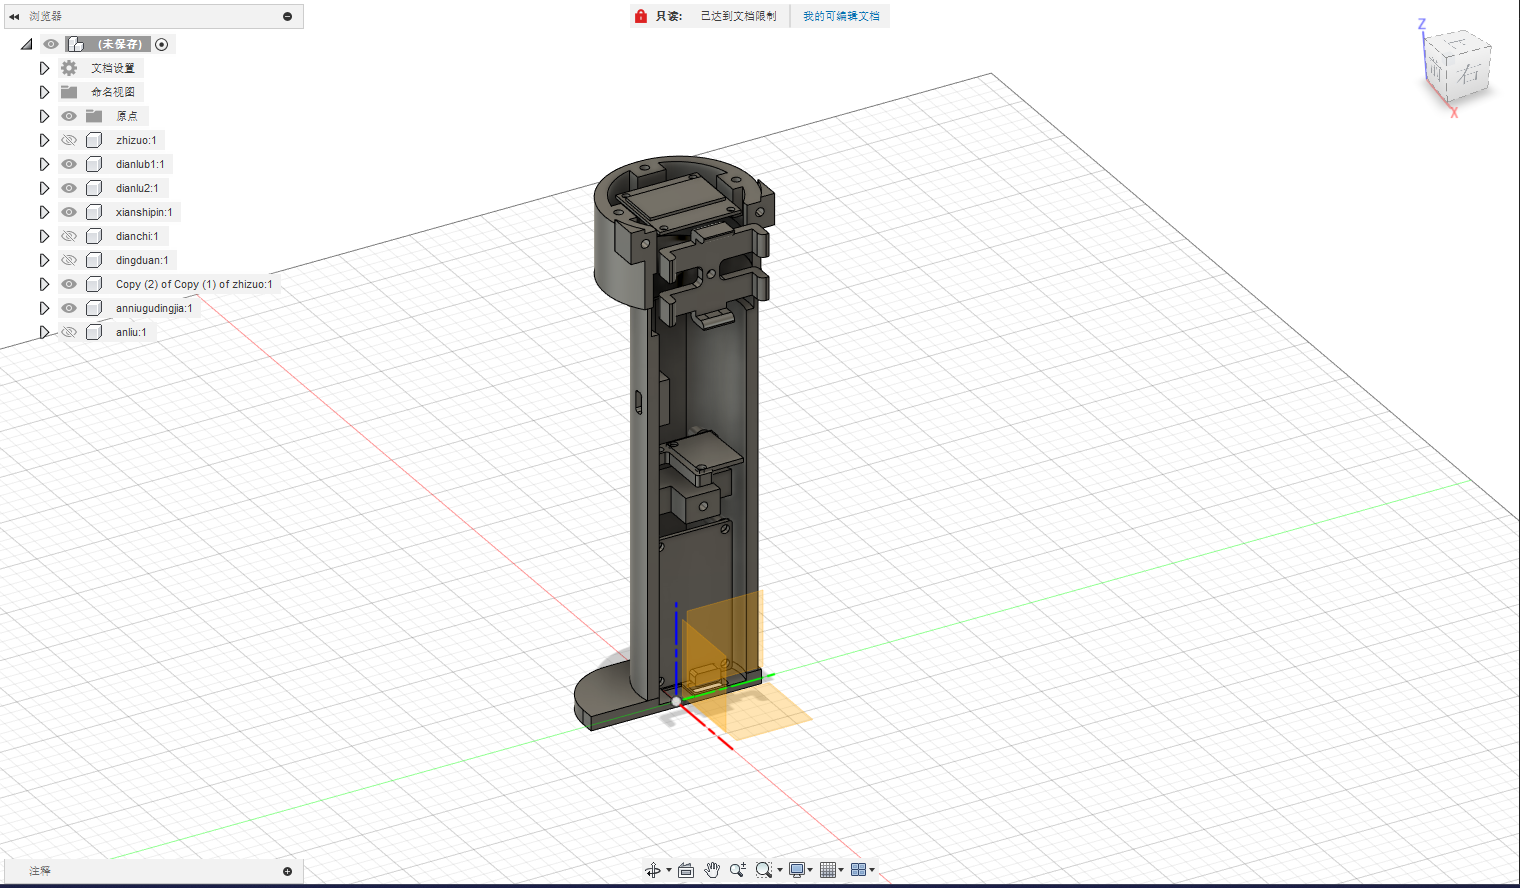This screenshot has height=888, width=1520.
Task: Click the Orbit tool icon in navigation bar
Action: click(x=652, y=870)
